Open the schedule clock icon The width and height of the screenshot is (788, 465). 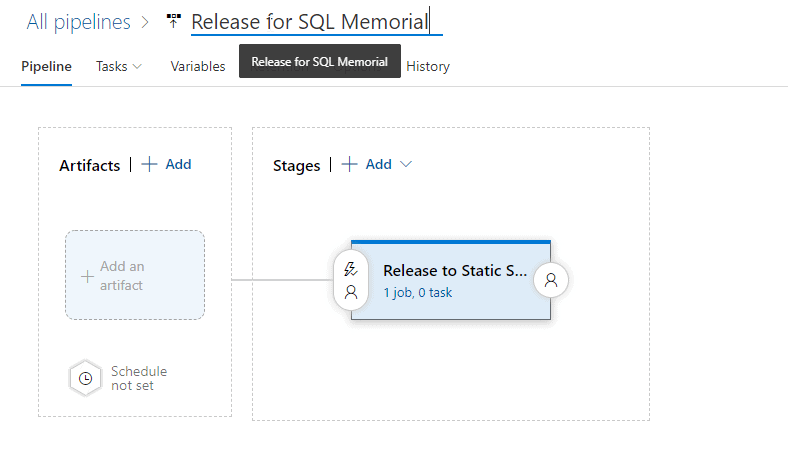(86, 378)
